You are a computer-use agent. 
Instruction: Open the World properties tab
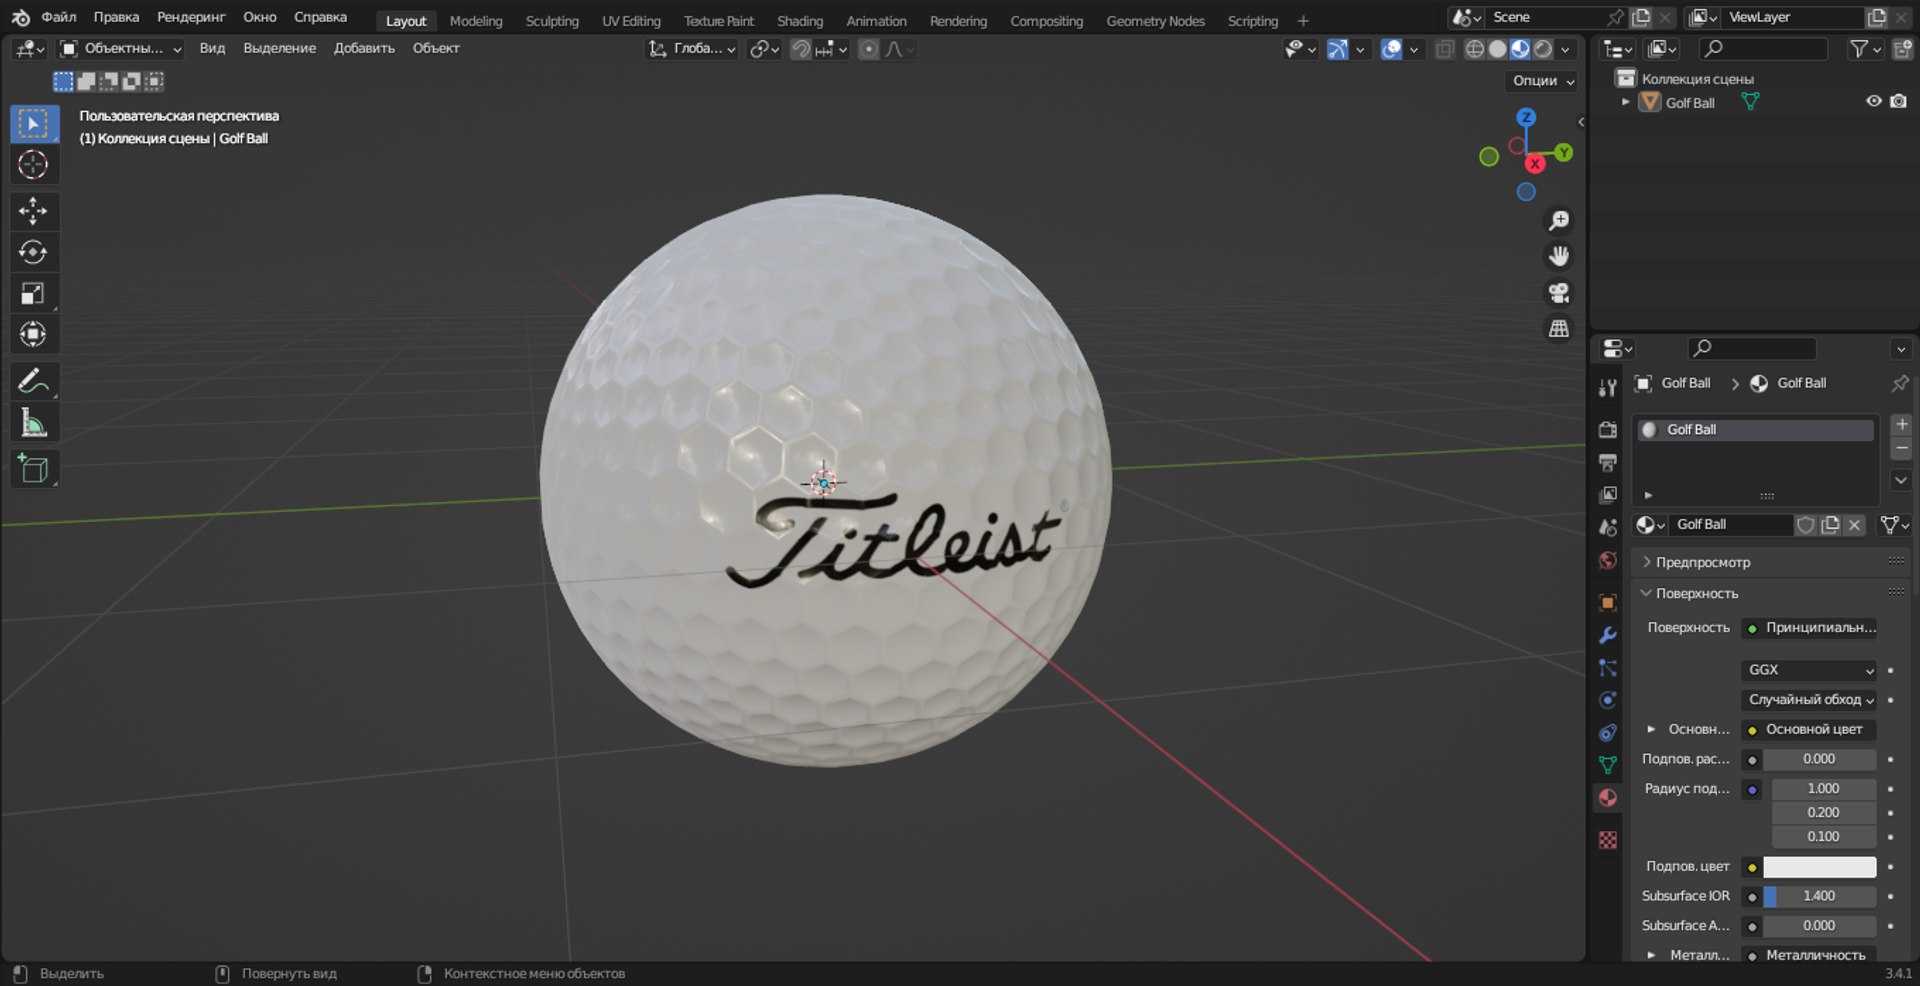point(1608,560)
